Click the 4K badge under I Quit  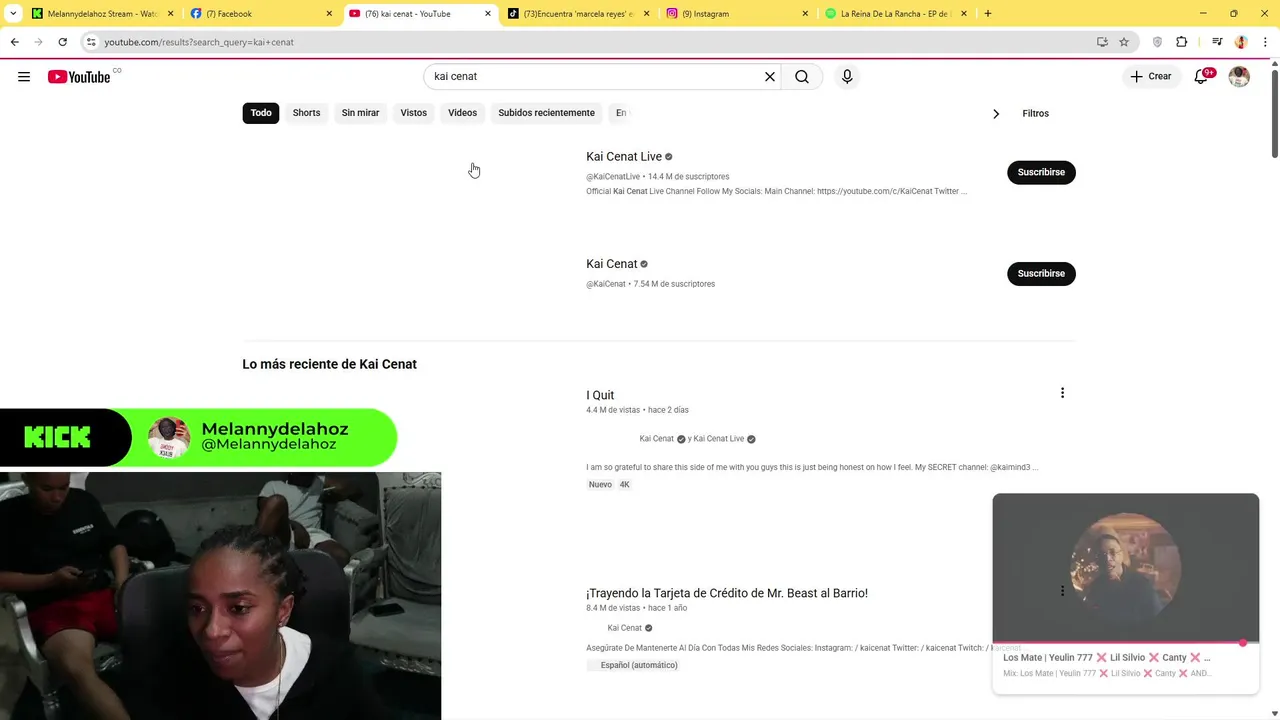[x=624, y=485]
